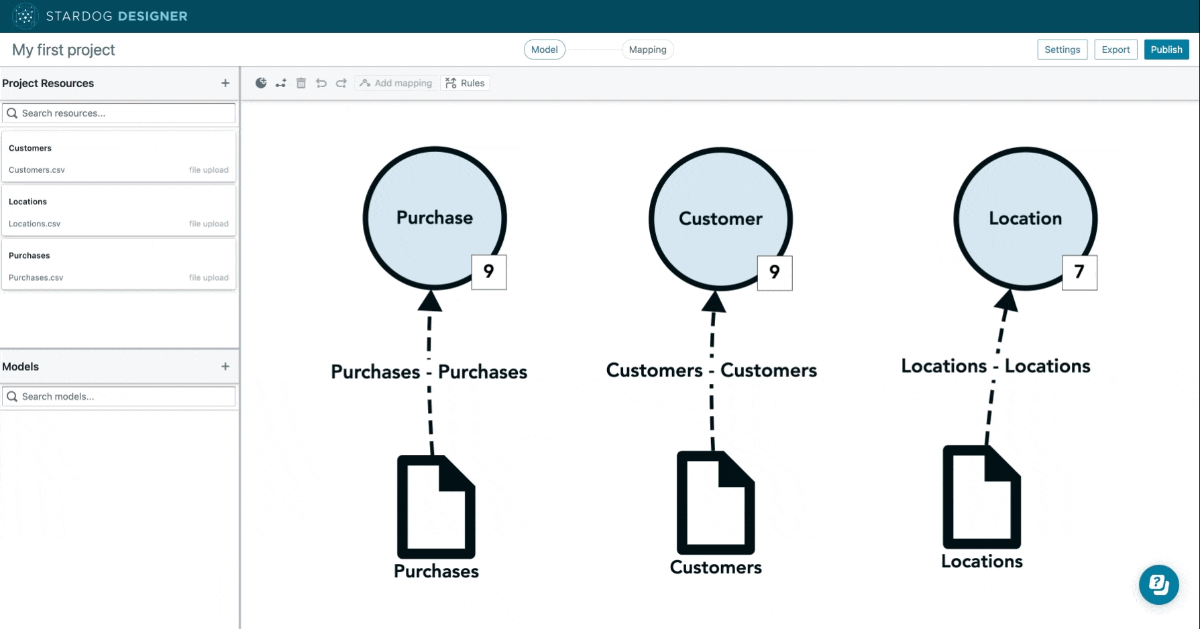This screenshot has width=1200, height=629.
Task: Open the project Settings
Action: 1062,50
